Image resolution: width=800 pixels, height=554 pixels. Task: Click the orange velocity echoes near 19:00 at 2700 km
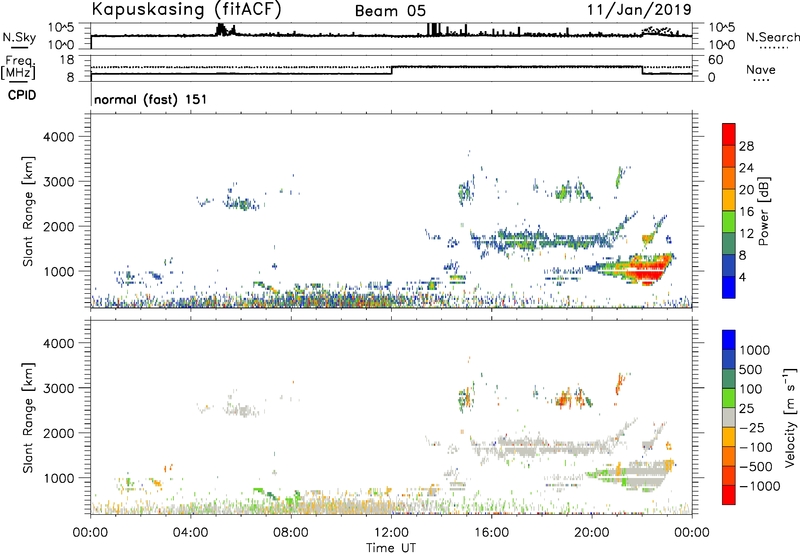pyautogui.click(x=564, y=398)
